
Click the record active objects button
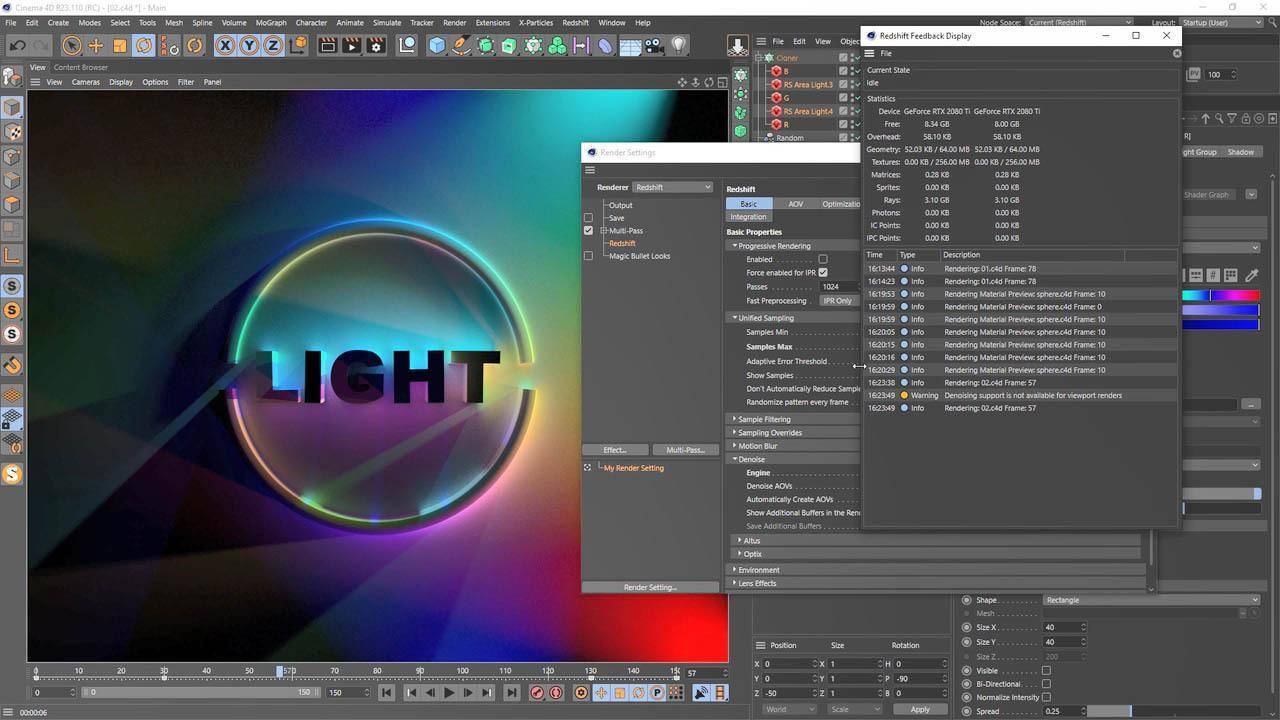point(537,692)
